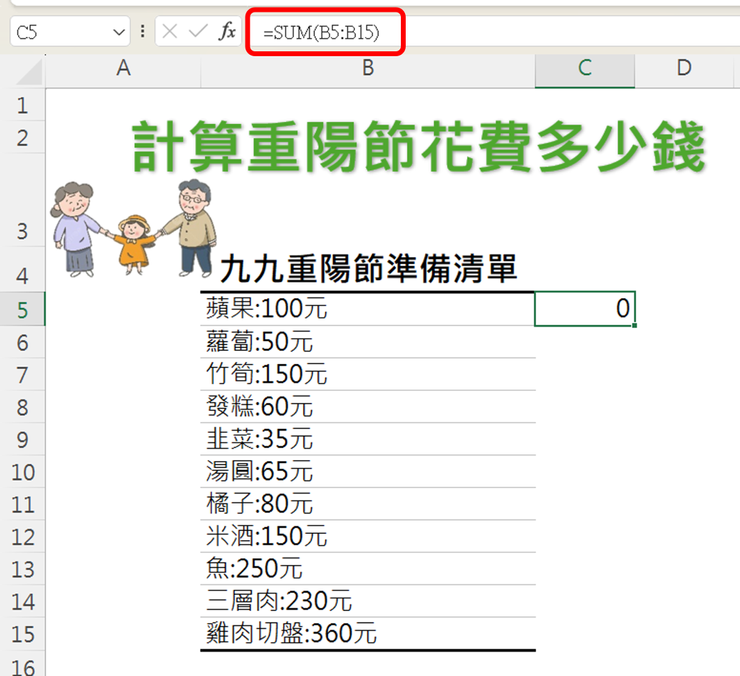Screen dimensions: 740x676
Task: Select column A header
Action: 123,71
